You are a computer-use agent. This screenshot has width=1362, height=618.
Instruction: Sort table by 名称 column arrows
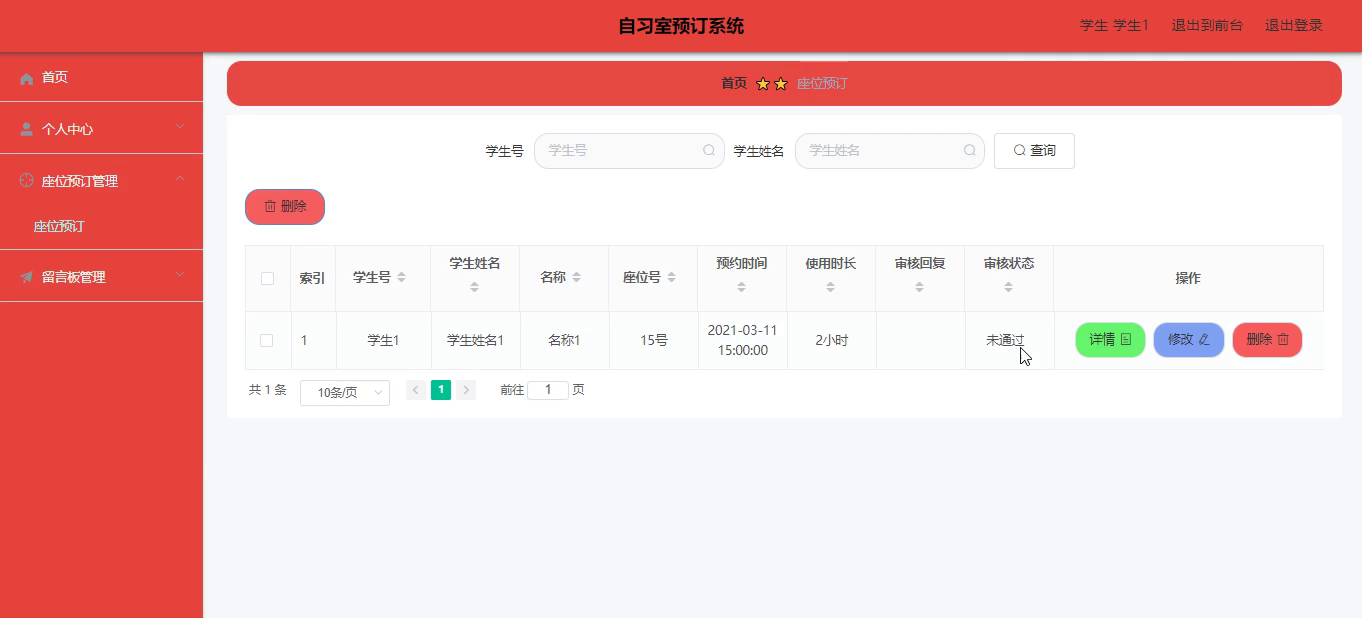tap(576, 277)
